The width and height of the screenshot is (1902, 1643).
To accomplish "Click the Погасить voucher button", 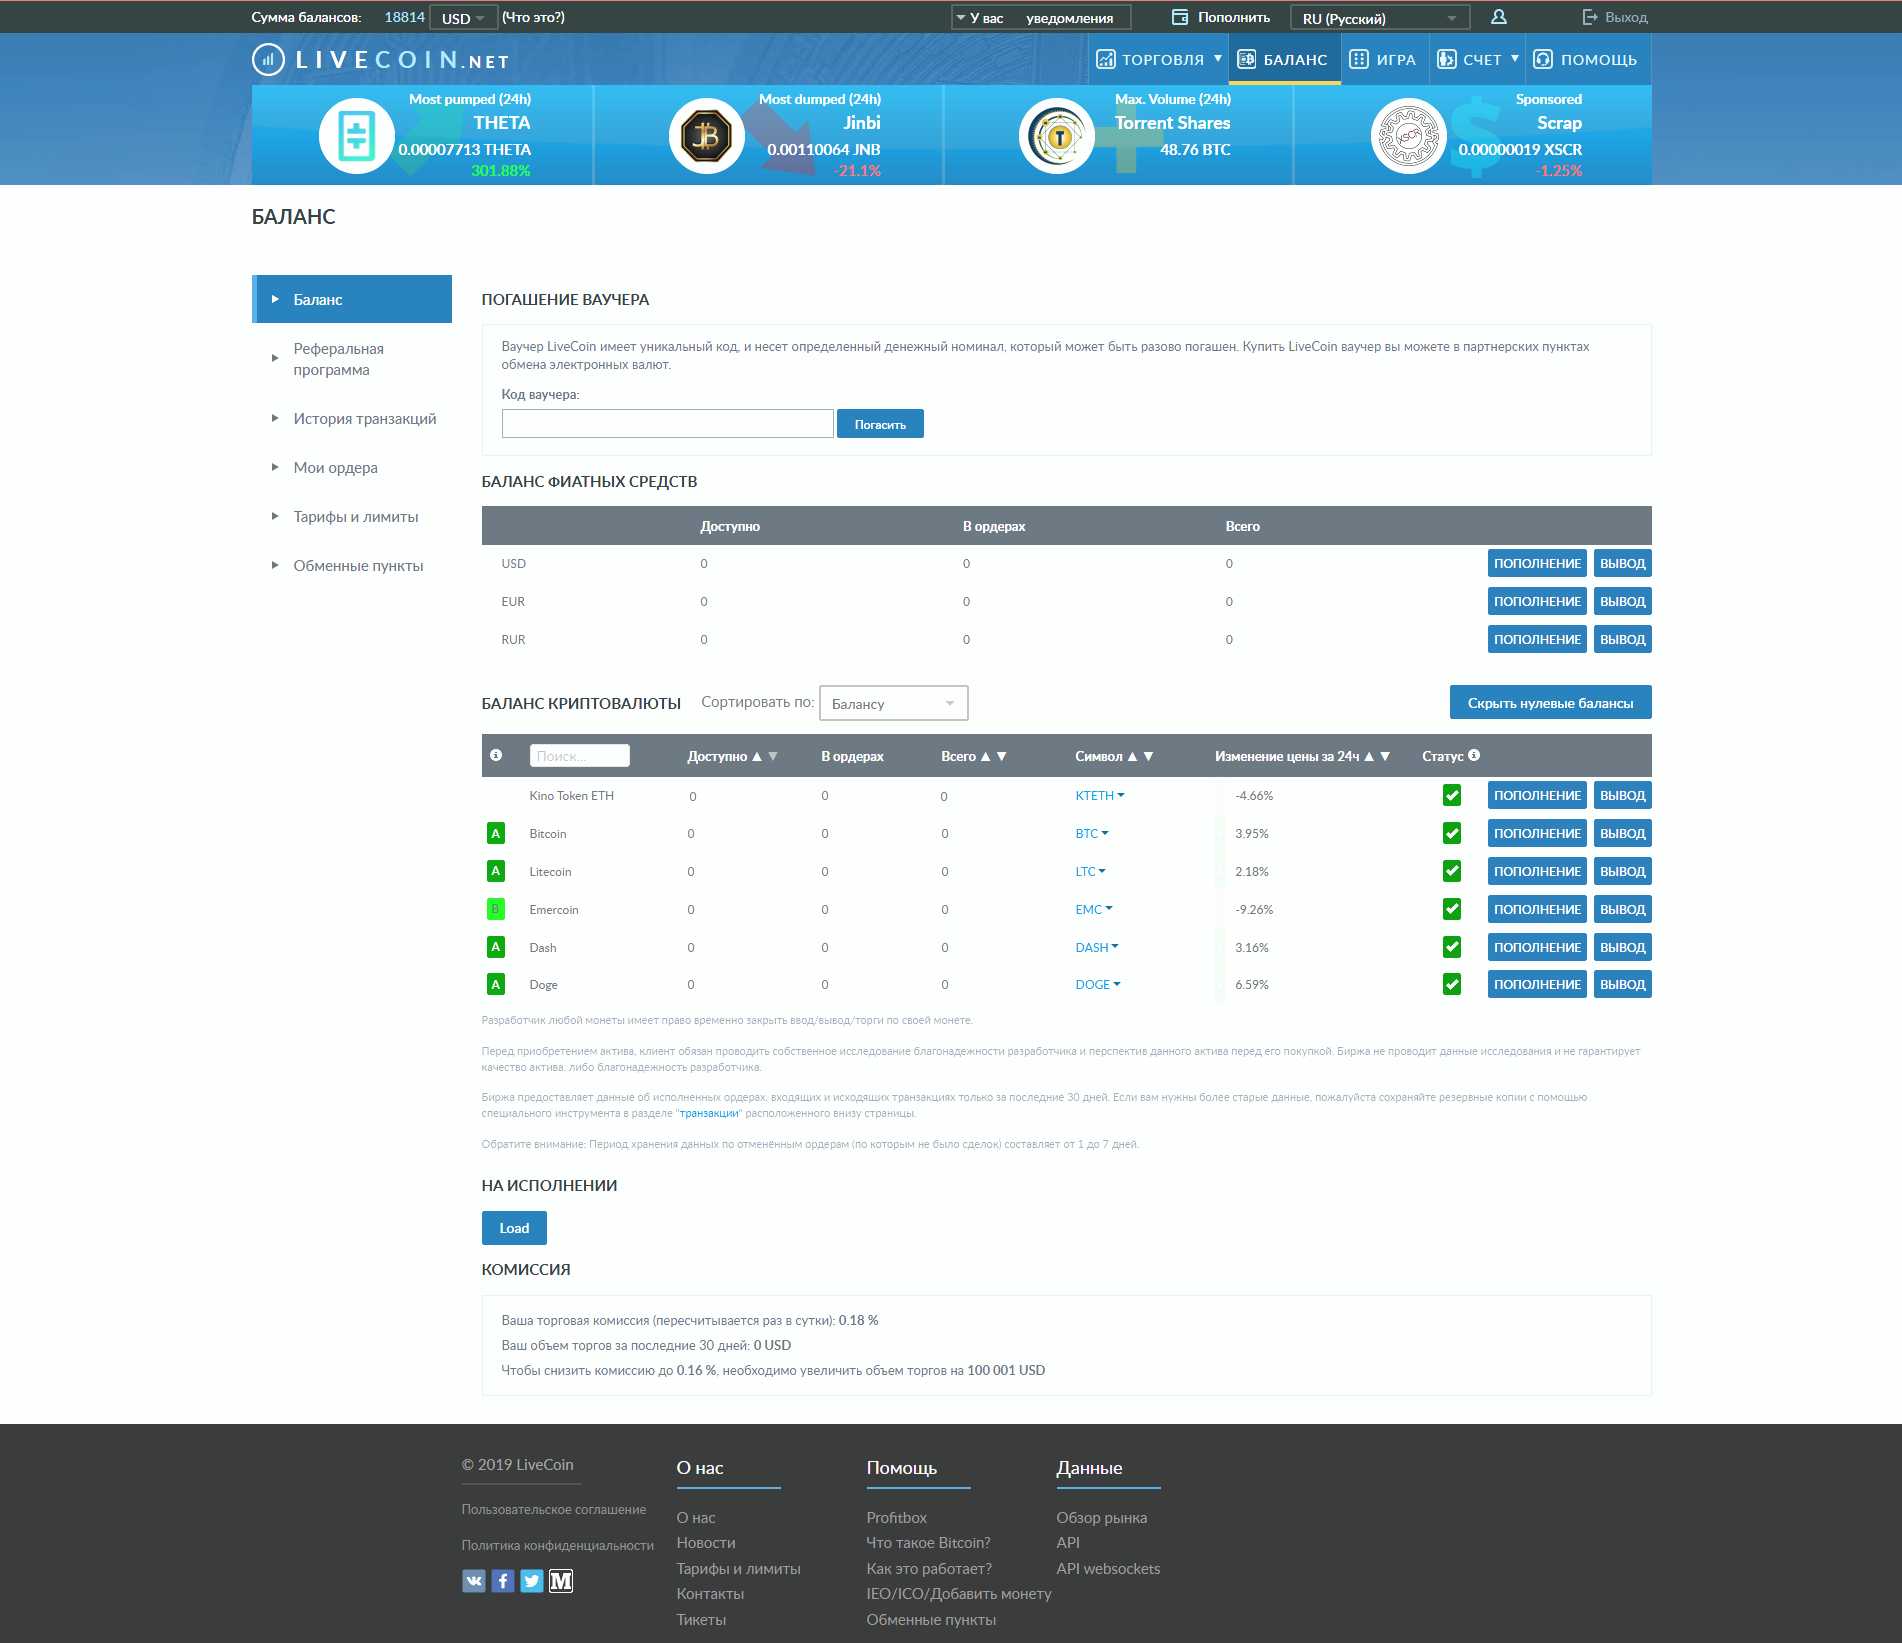I will pyautogui.click(x=880, y=424).
